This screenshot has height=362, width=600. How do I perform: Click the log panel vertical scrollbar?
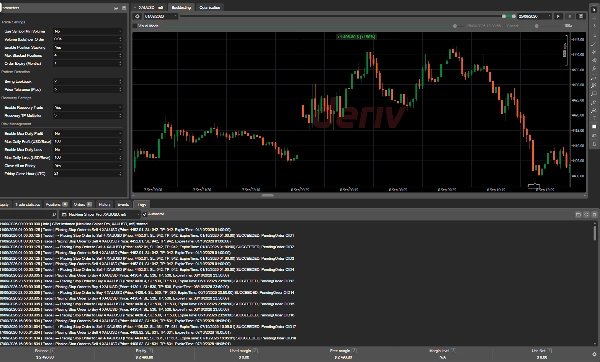[595, 233]
